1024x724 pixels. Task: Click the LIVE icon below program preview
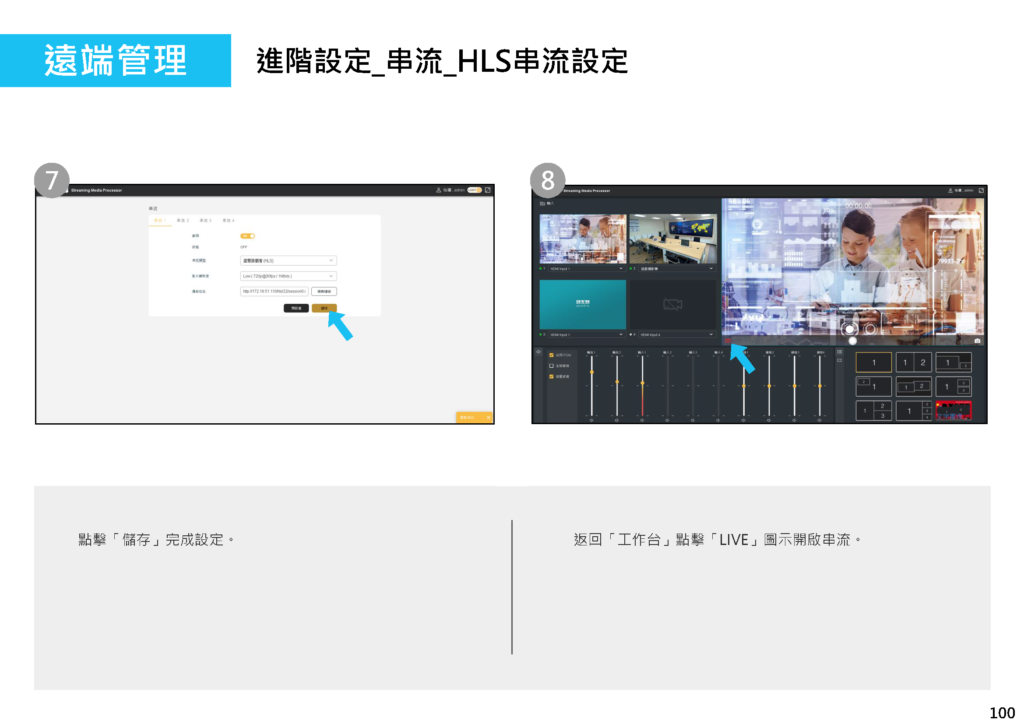[727, 341]
